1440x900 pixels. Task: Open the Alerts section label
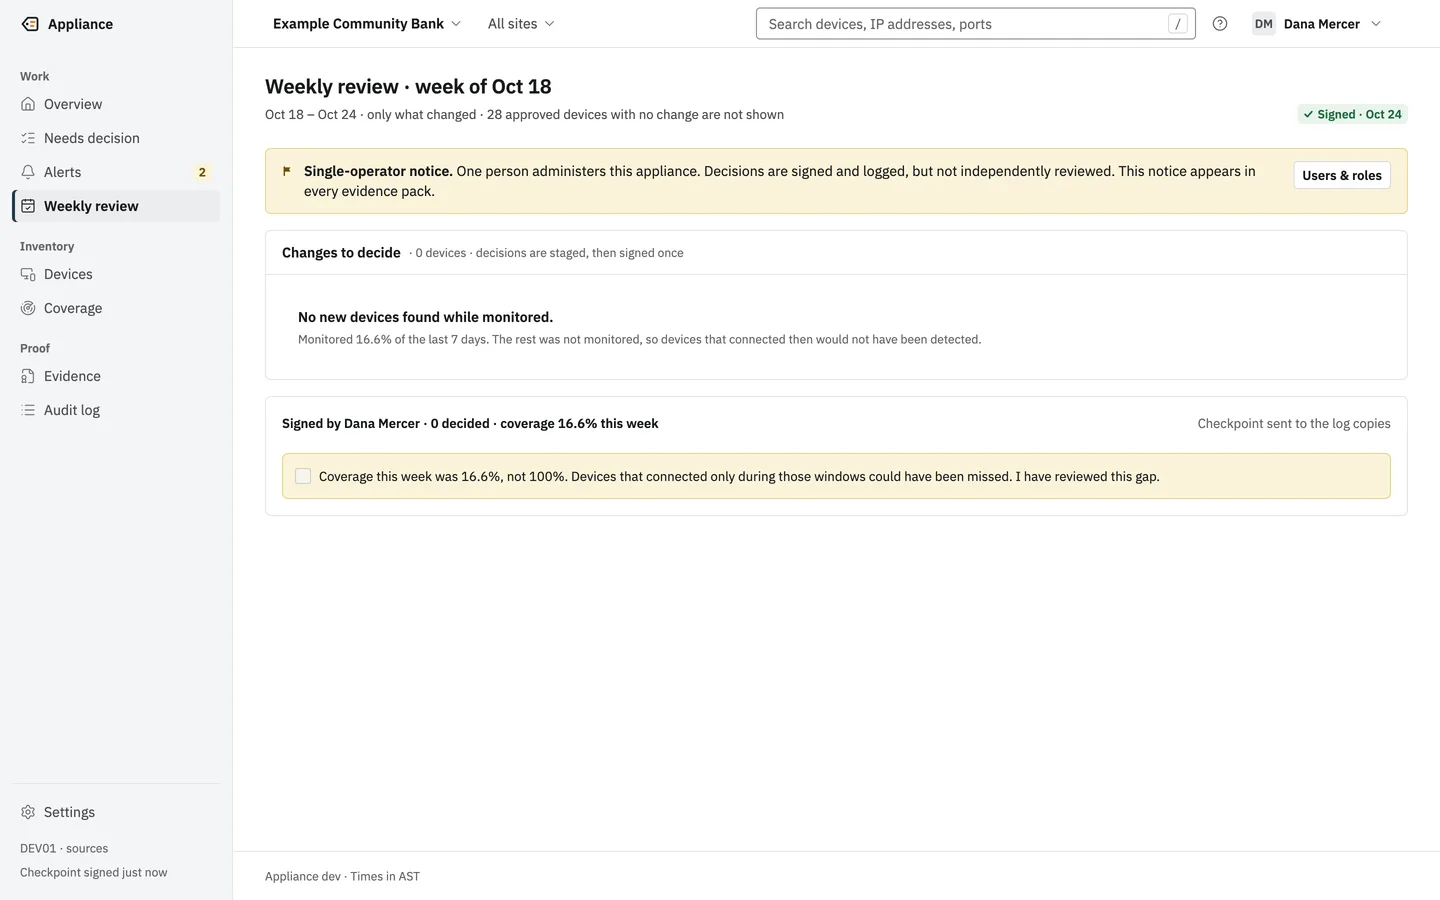(x=62, y=172)
